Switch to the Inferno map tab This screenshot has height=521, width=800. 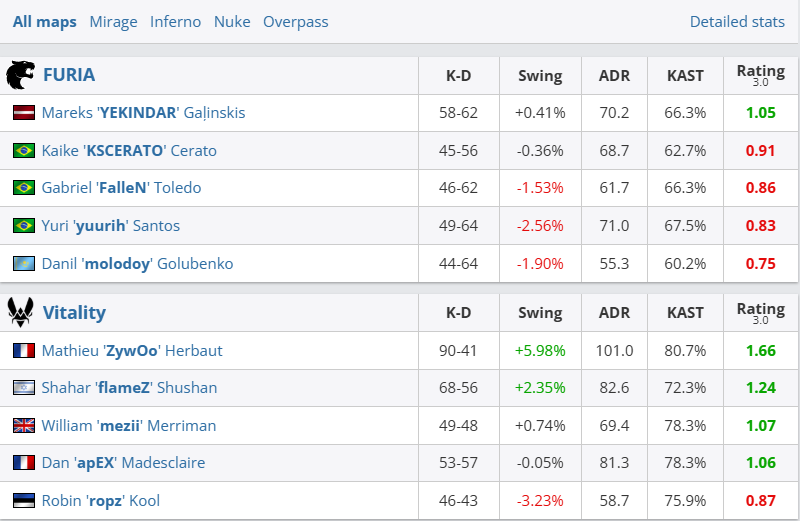(x=175, y=21)
